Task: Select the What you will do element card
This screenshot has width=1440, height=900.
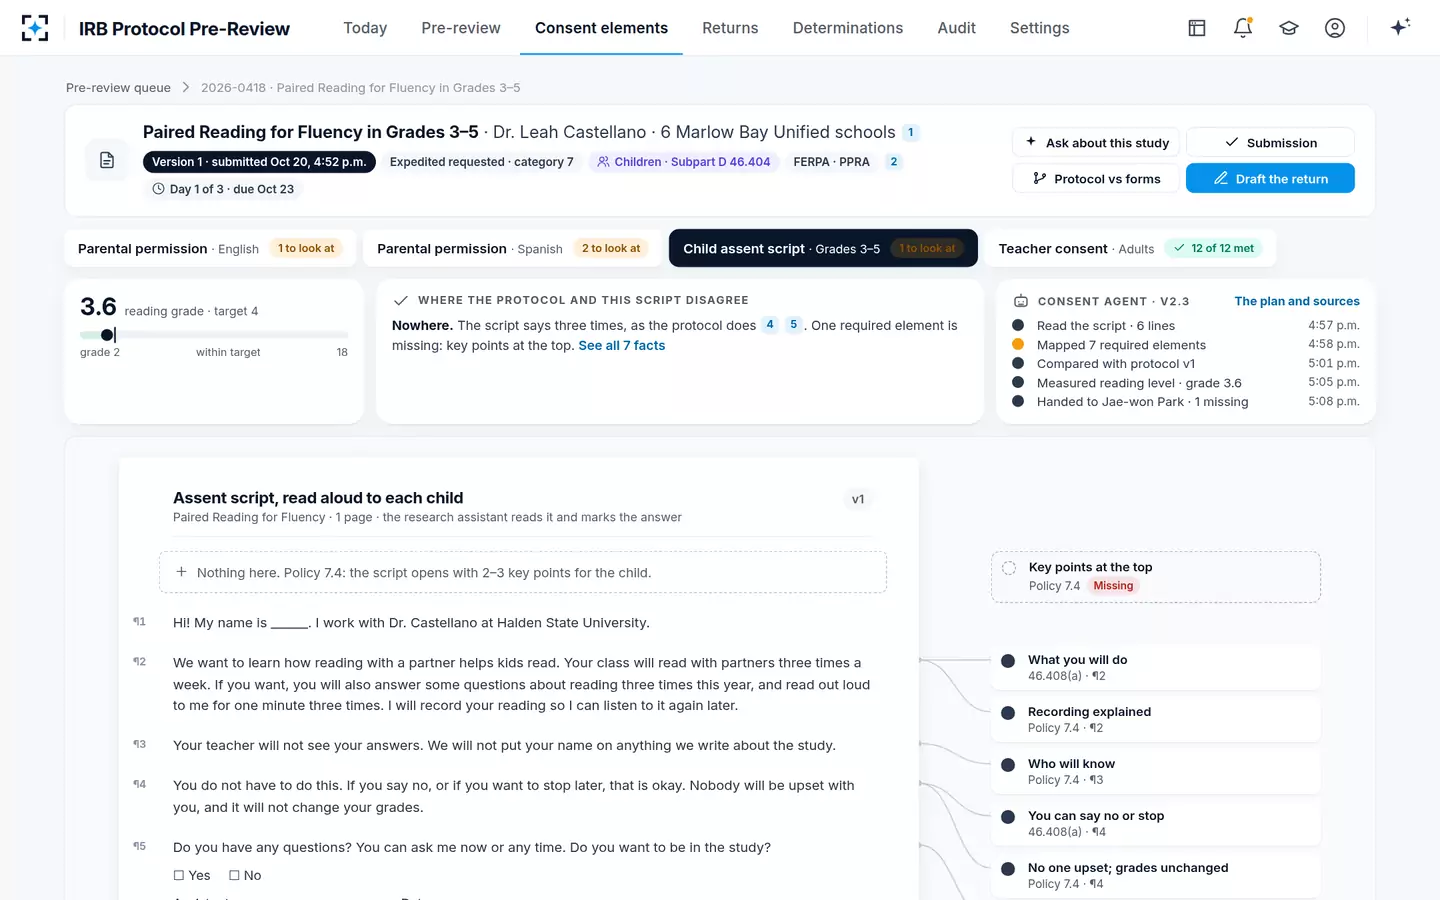Action: point(1156,667)
